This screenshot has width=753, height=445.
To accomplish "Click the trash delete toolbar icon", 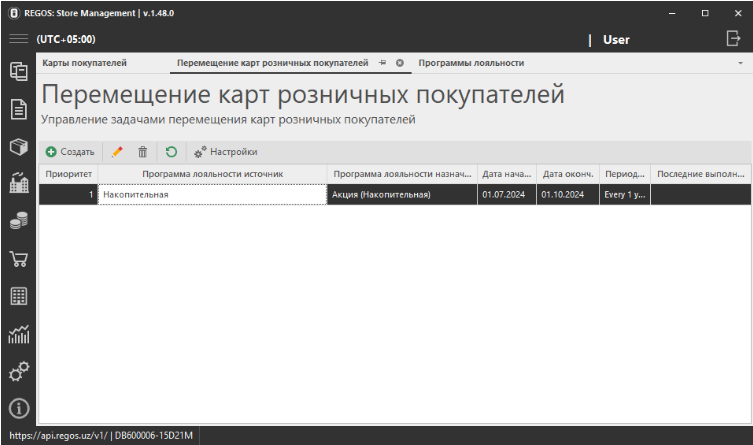I will point(143,152).
